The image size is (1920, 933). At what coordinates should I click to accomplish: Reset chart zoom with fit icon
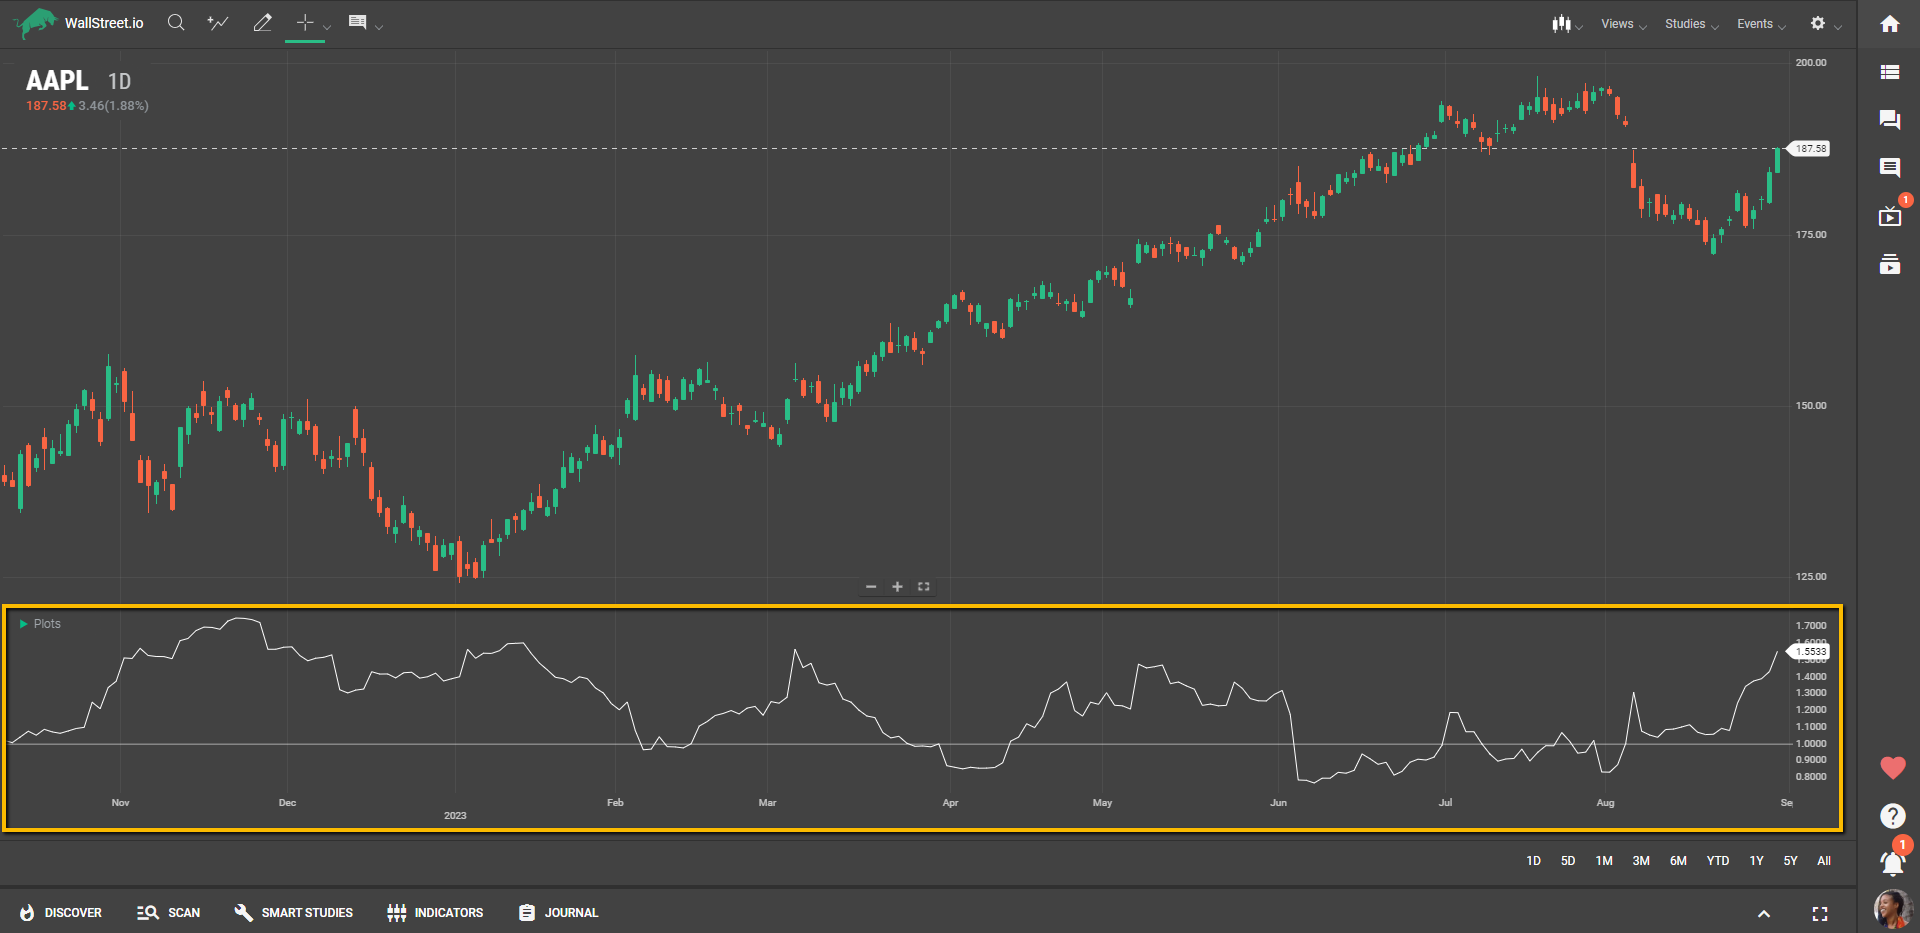point(924,587)
